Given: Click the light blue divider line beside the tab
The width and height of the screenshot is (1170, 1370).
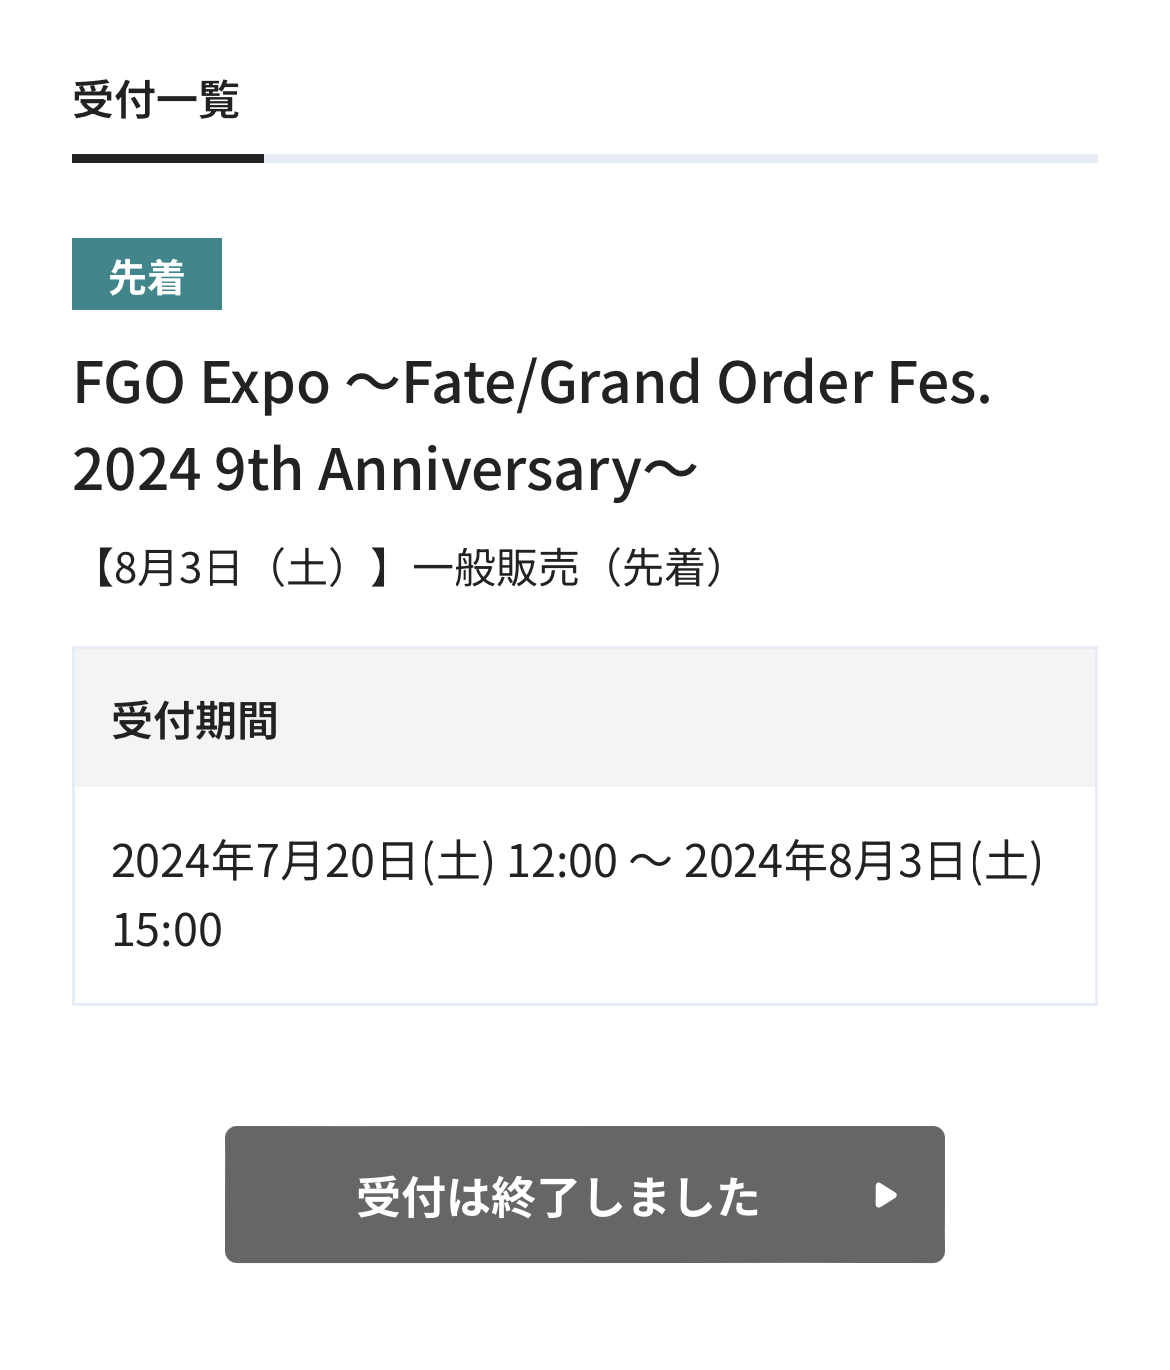Looking at the screenshot, I should 680,158.
